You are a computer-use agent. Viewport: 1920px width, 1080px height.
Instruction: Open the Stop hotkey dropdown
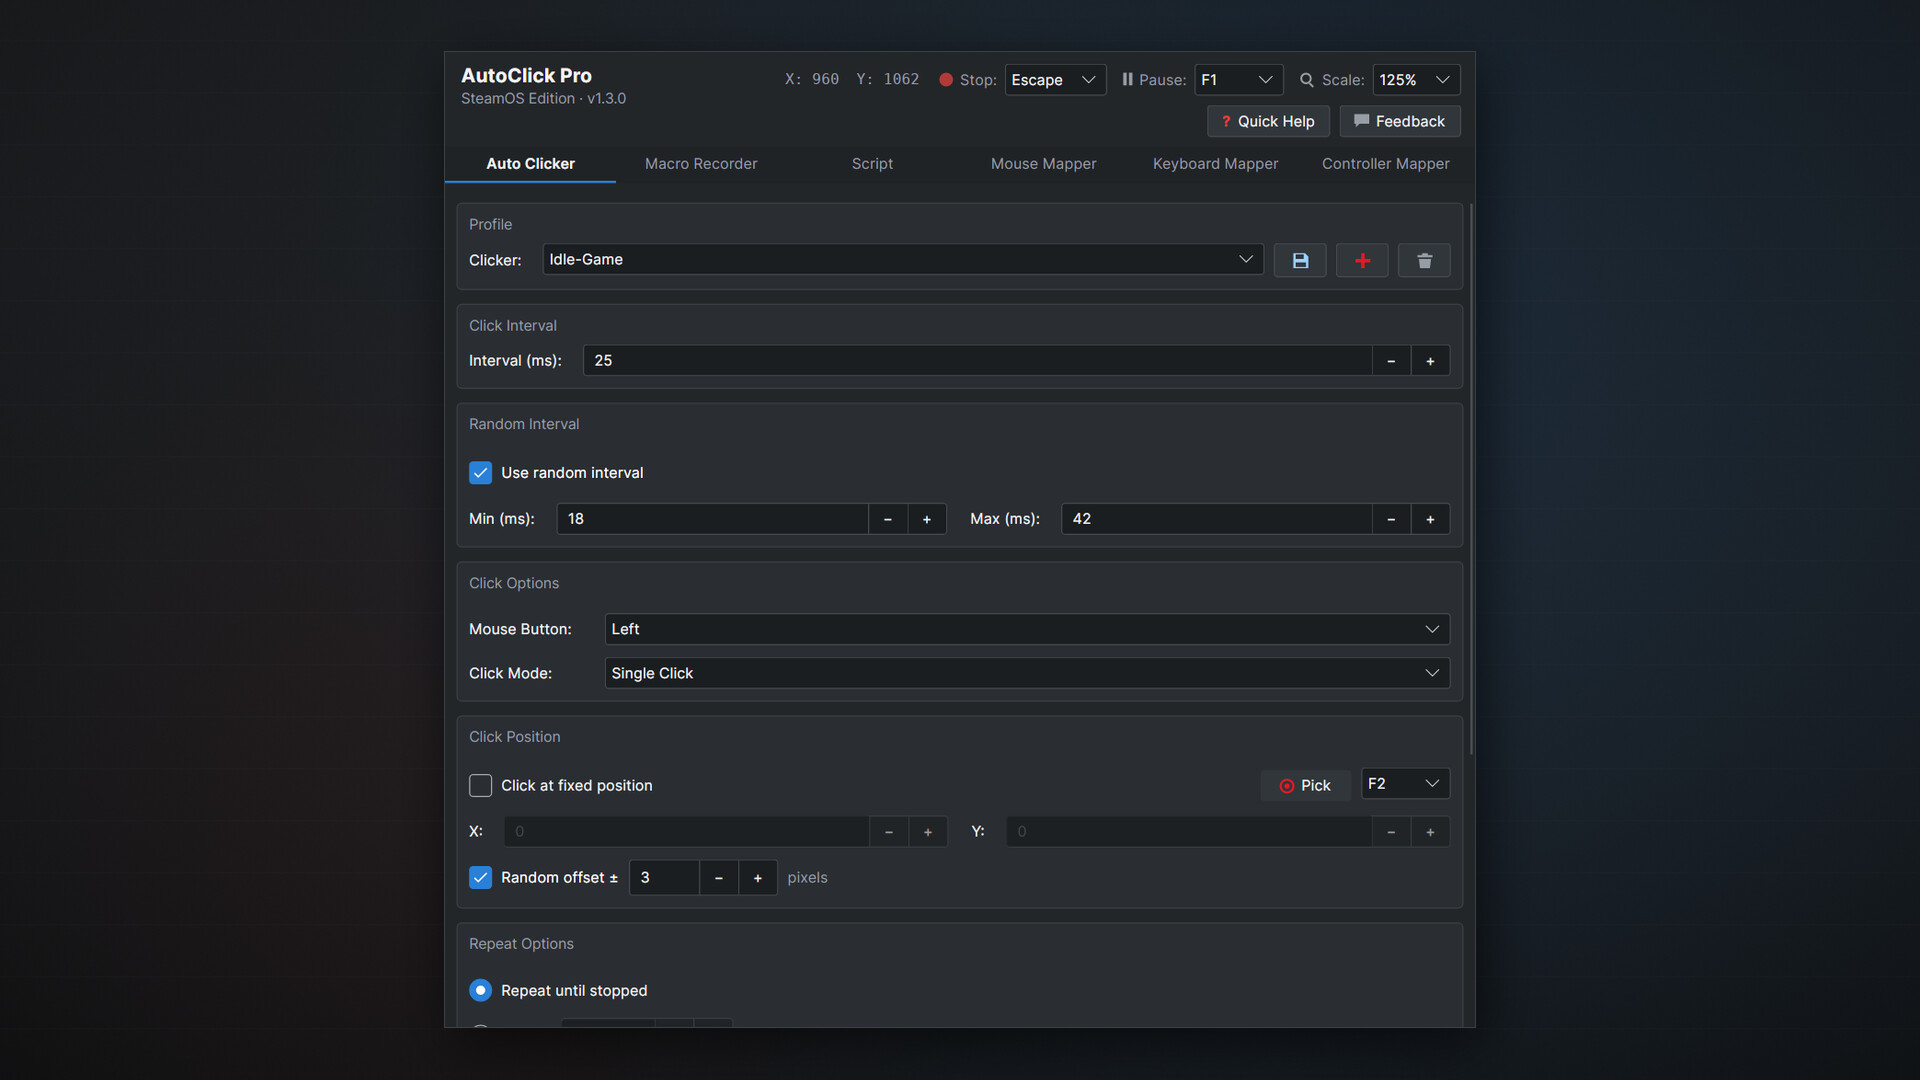coord(1055,80)
